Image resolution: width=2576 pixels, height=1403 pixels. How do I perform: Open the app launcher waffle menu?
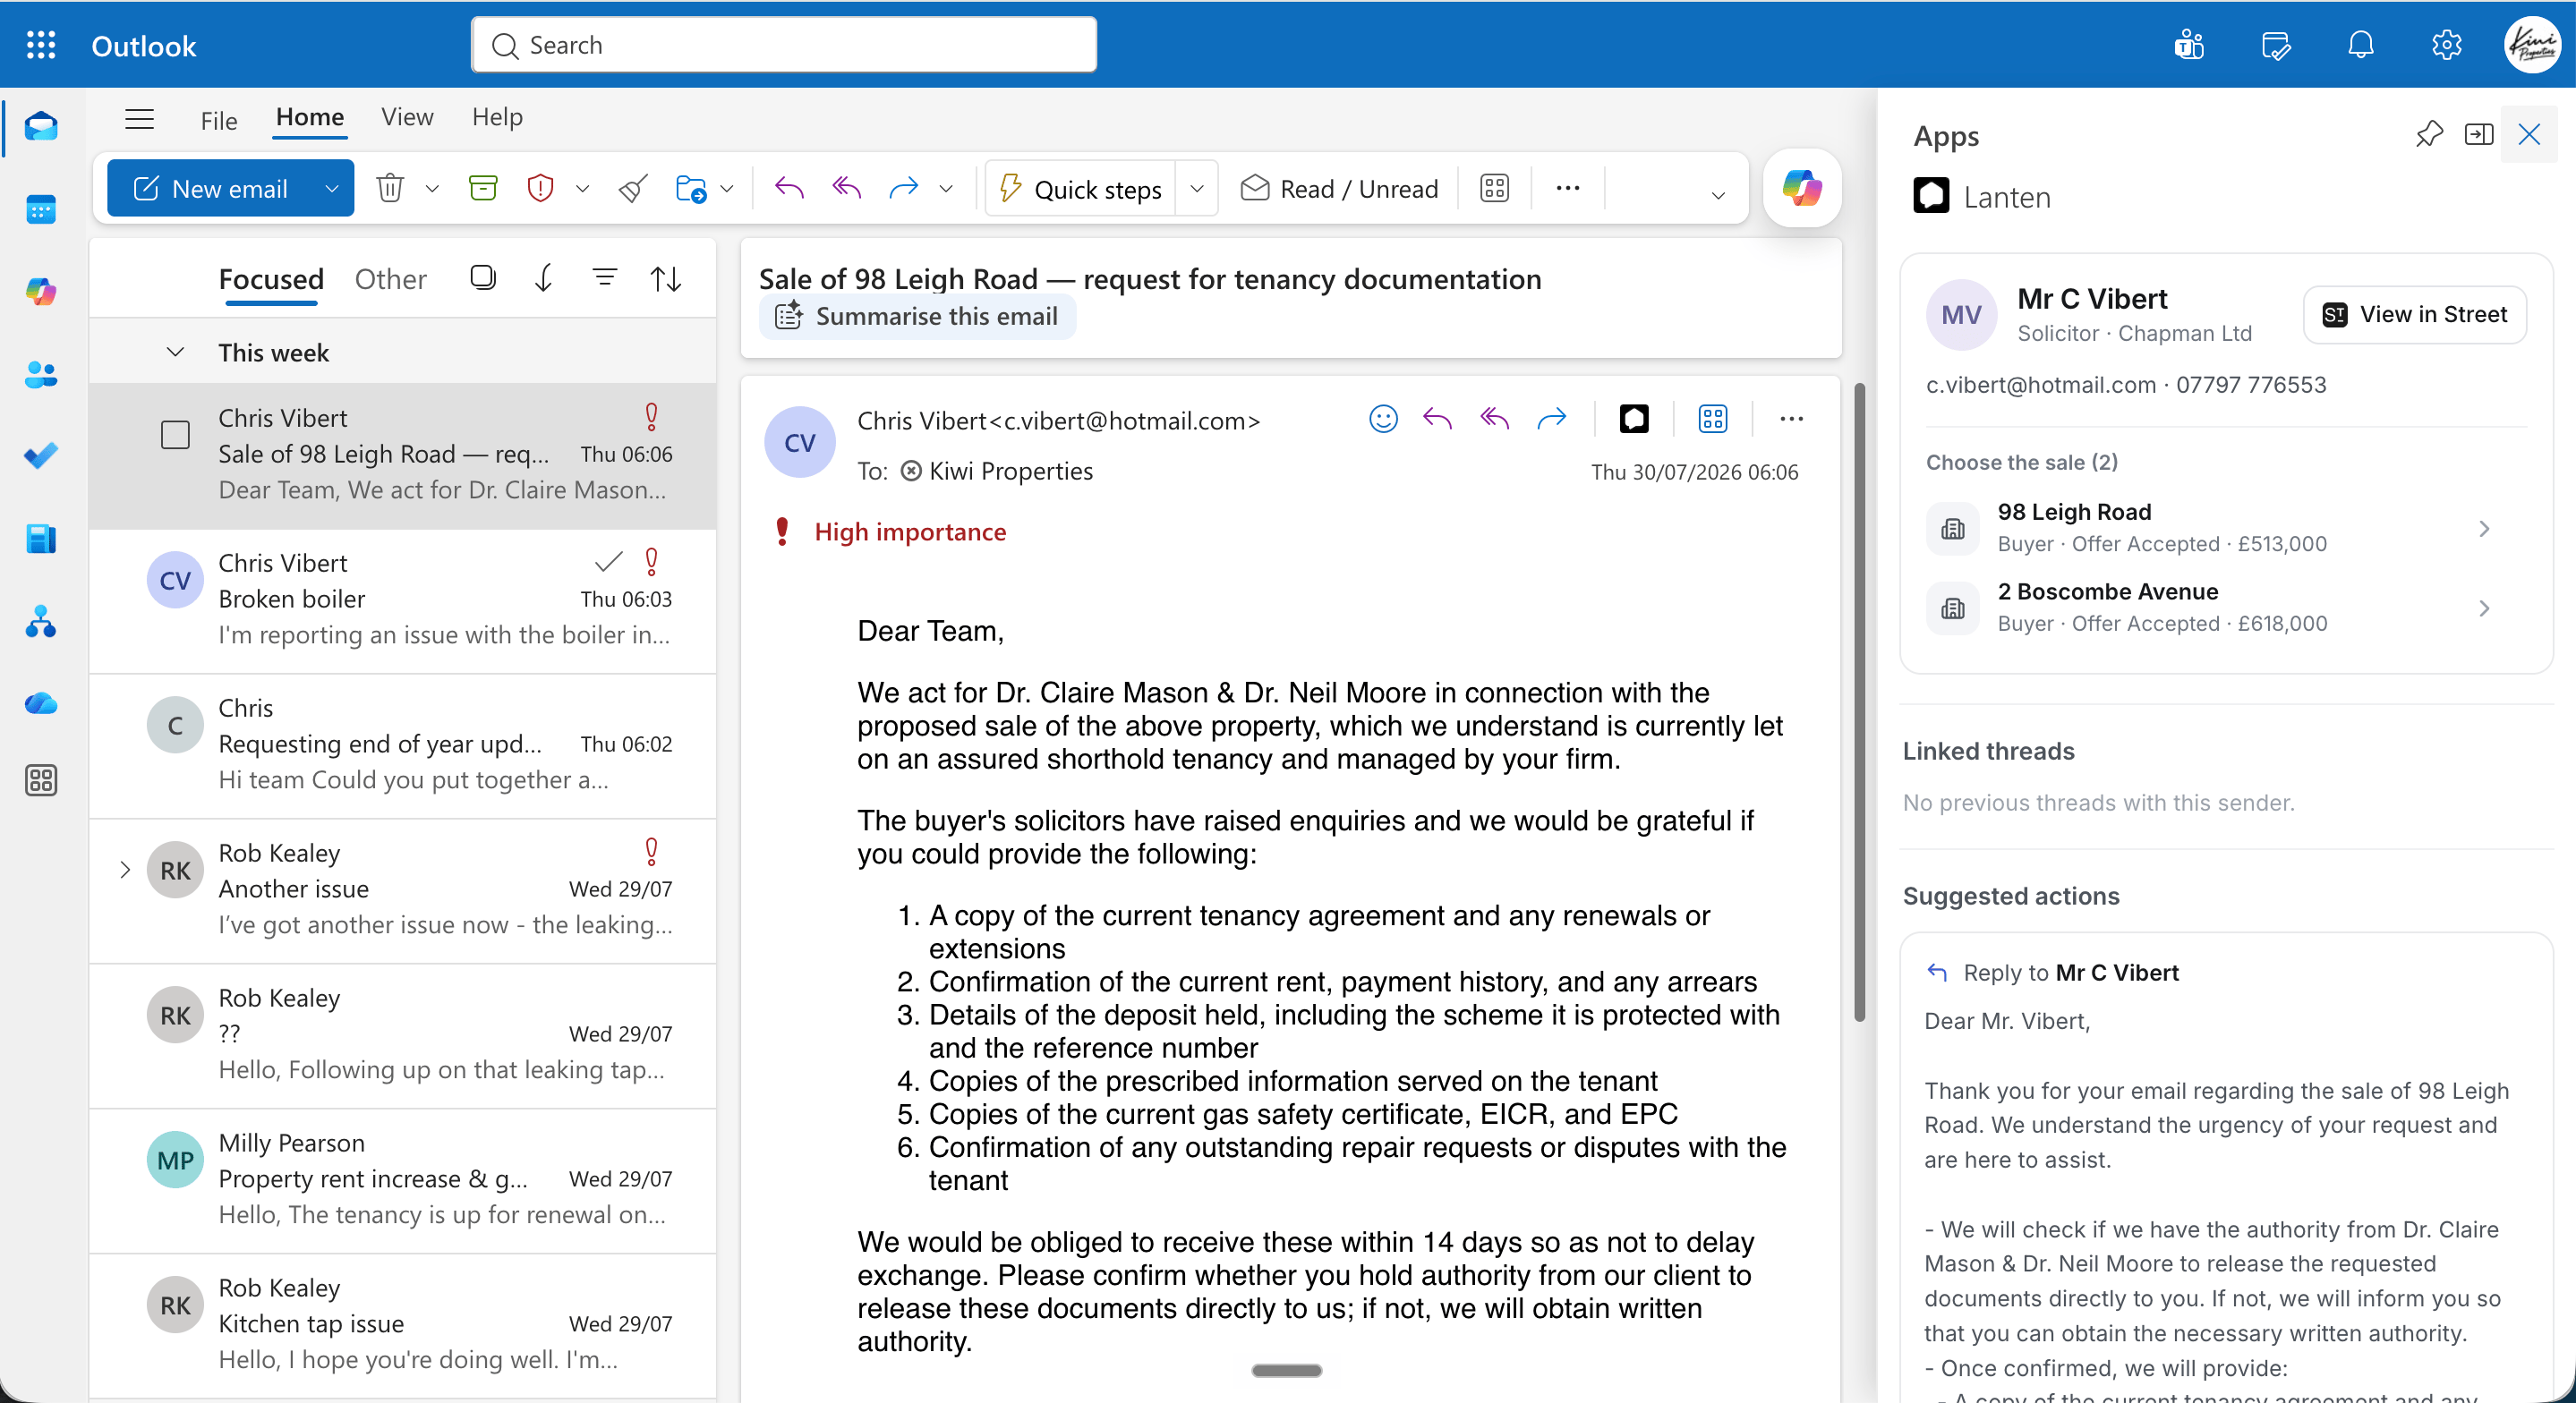tap(41, 45)
